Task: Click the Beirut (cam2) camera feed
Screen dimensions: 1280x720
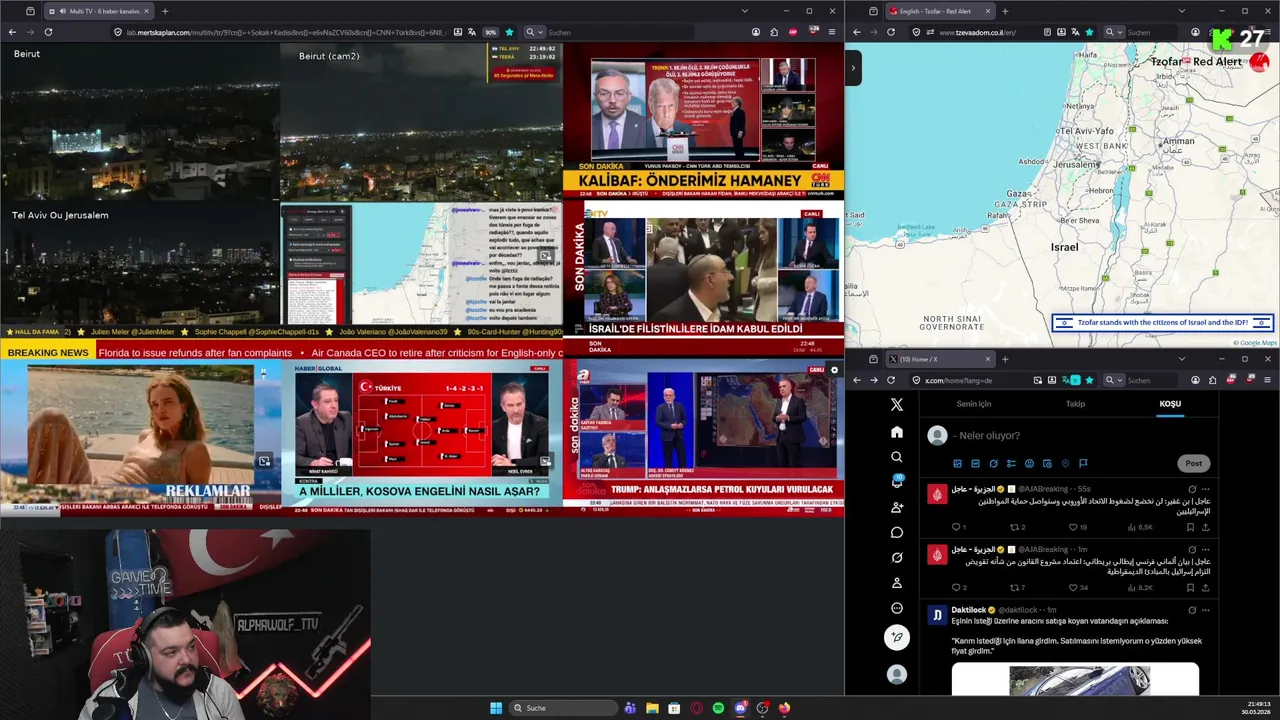Action: tap(421, 120)
